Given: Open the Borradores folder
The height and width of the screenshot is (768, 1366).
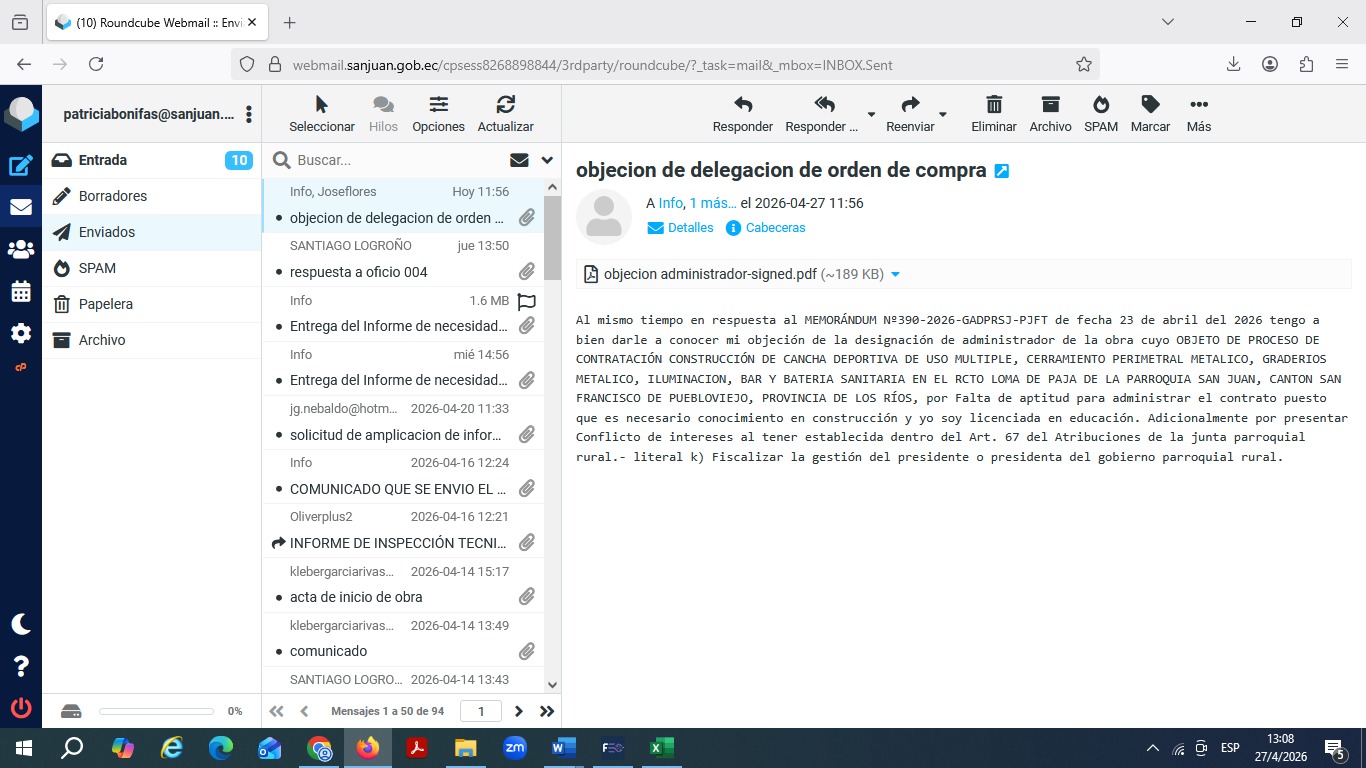Looking at the screenshot, I should [x=113, y=196].
